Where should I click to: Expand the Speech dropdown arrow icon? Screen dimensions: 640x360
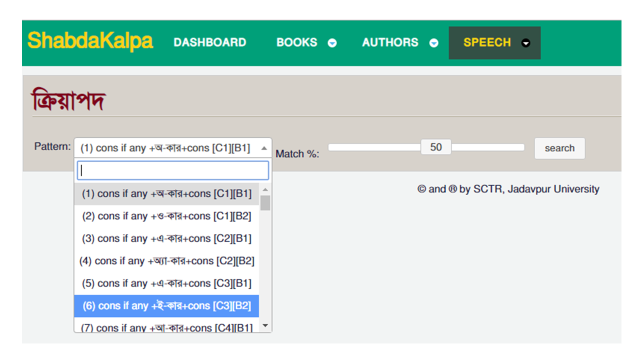coord(526,43)
